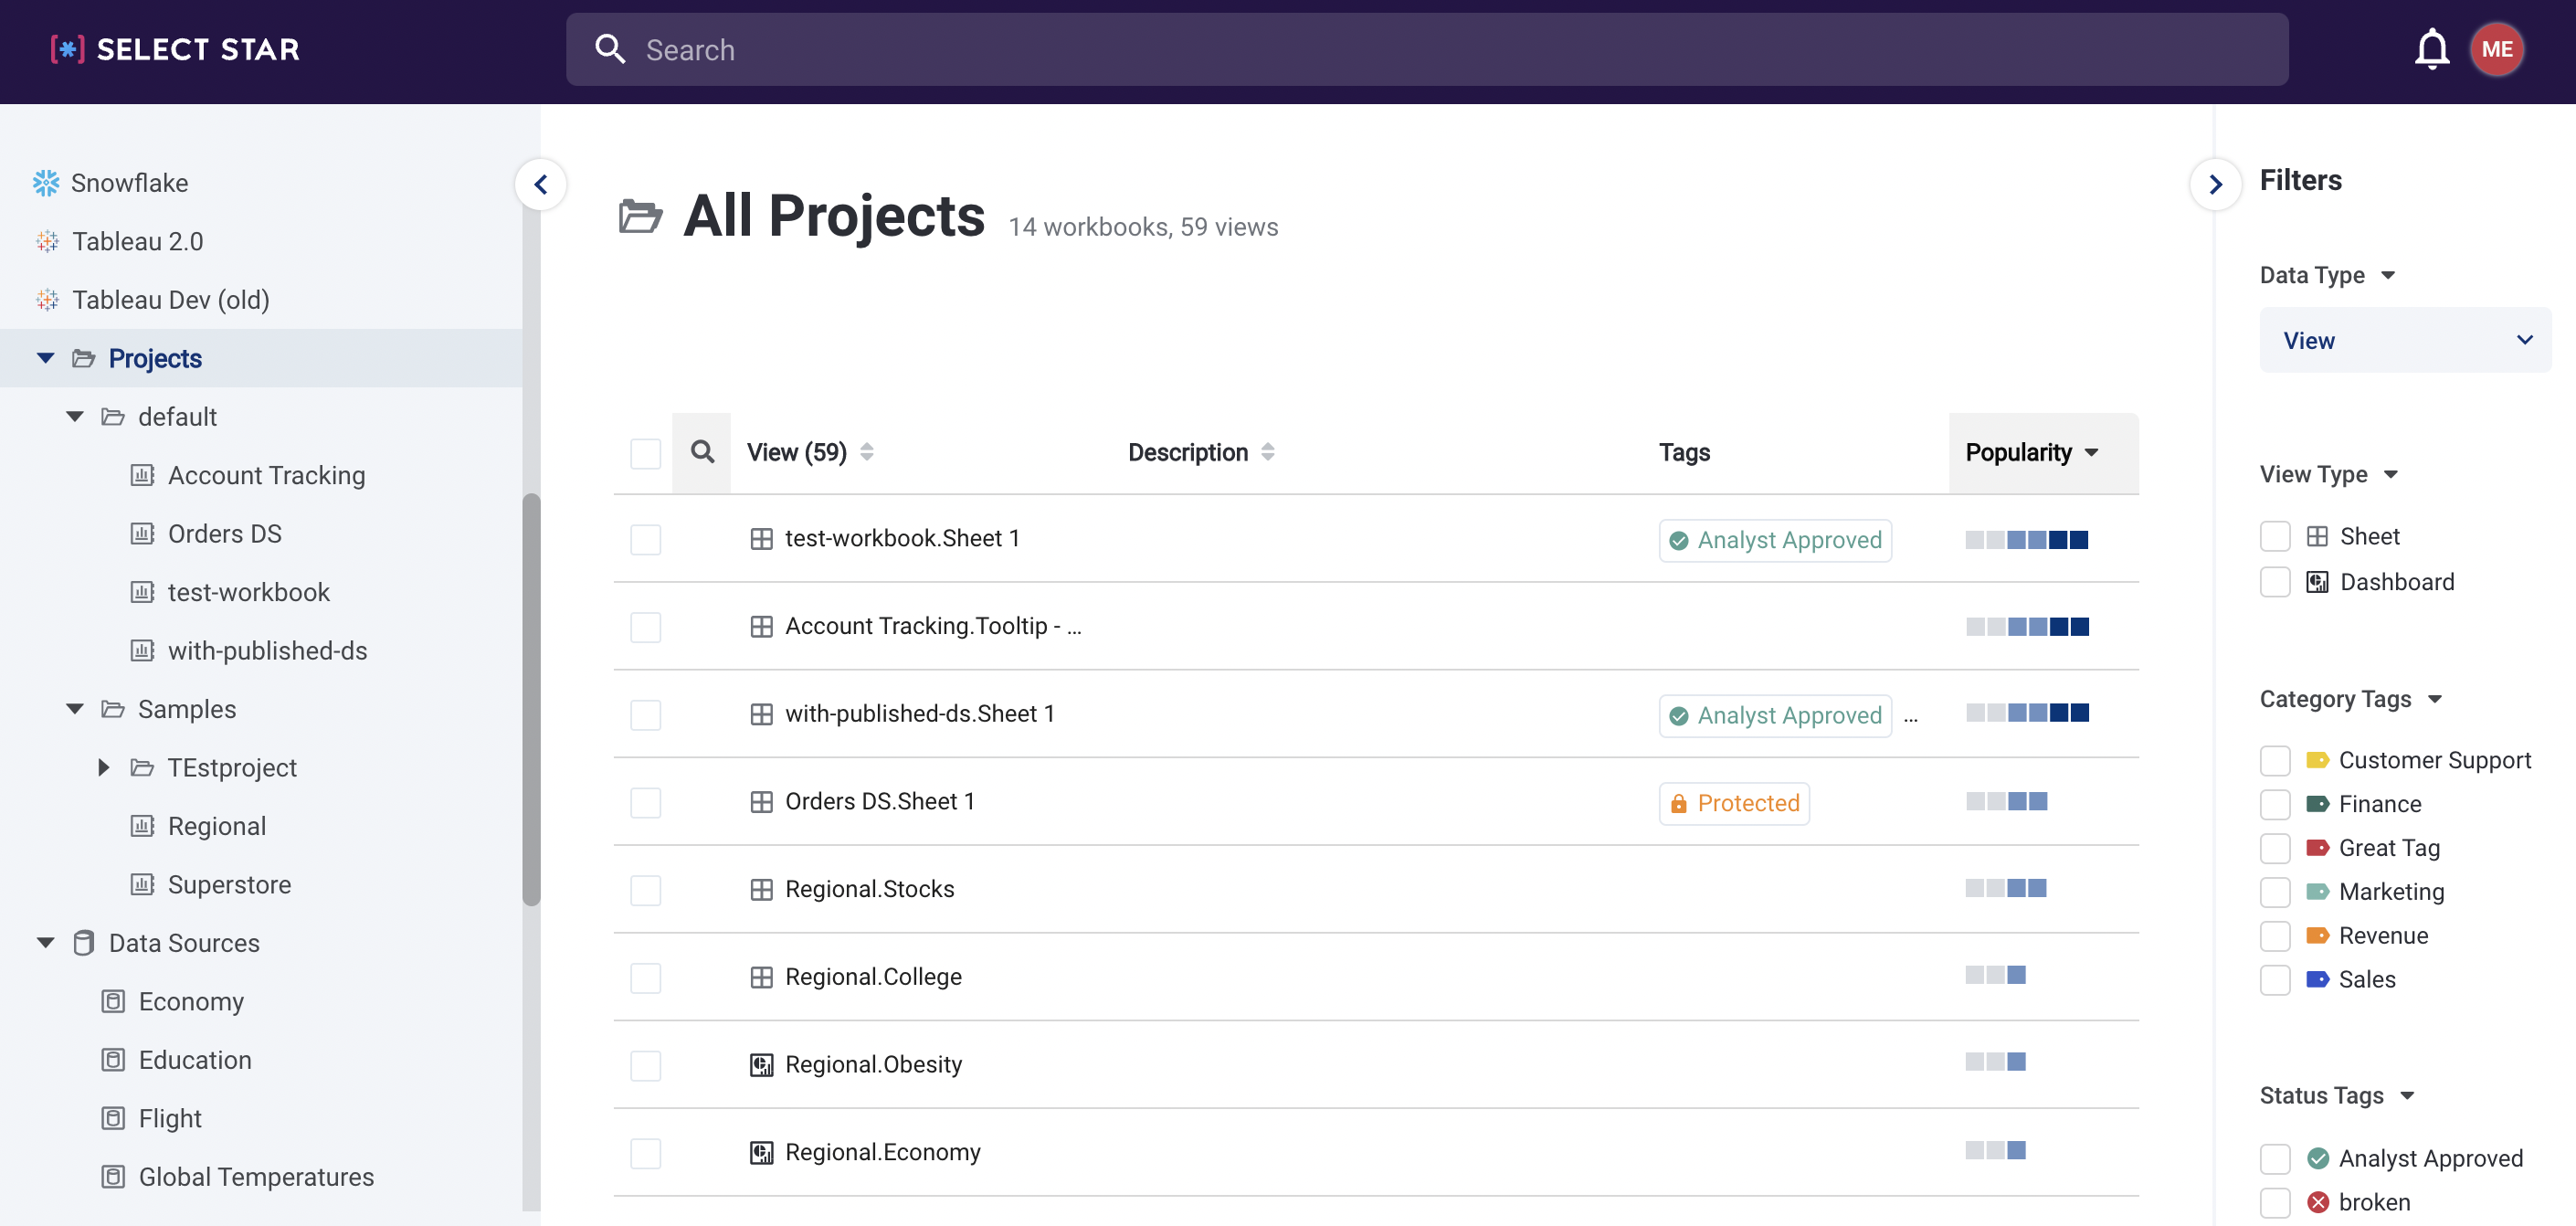Collapse the Category Tags filter section
Image resolution: width=2576 pixels, height=1226 pixels.
click(x=2434, y=699)
